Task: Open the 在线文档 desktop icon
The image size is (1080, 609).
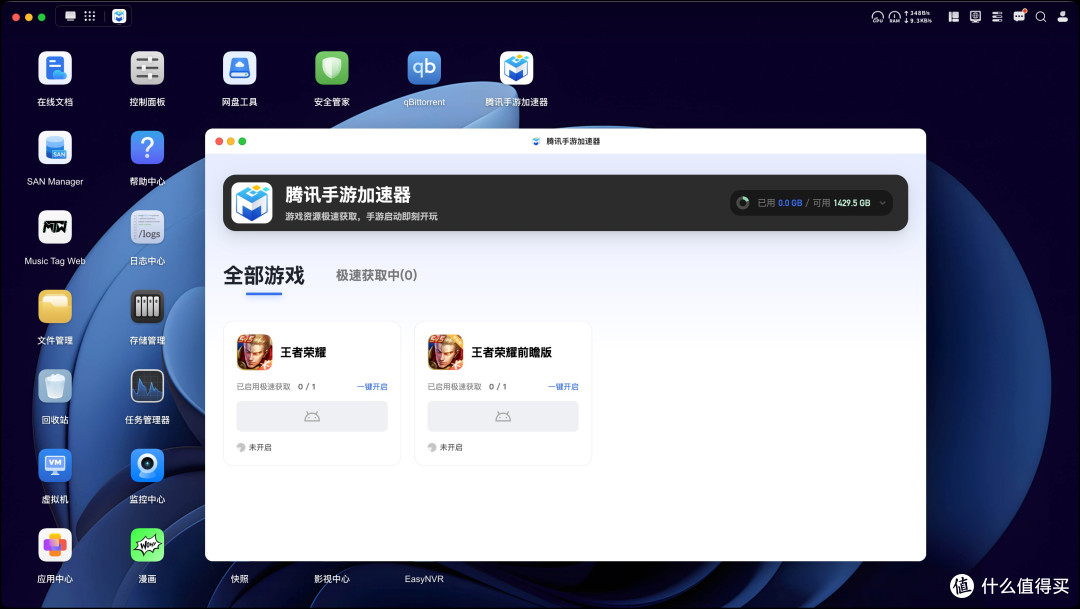Action: pyautogui.click(x=55, y=68)
